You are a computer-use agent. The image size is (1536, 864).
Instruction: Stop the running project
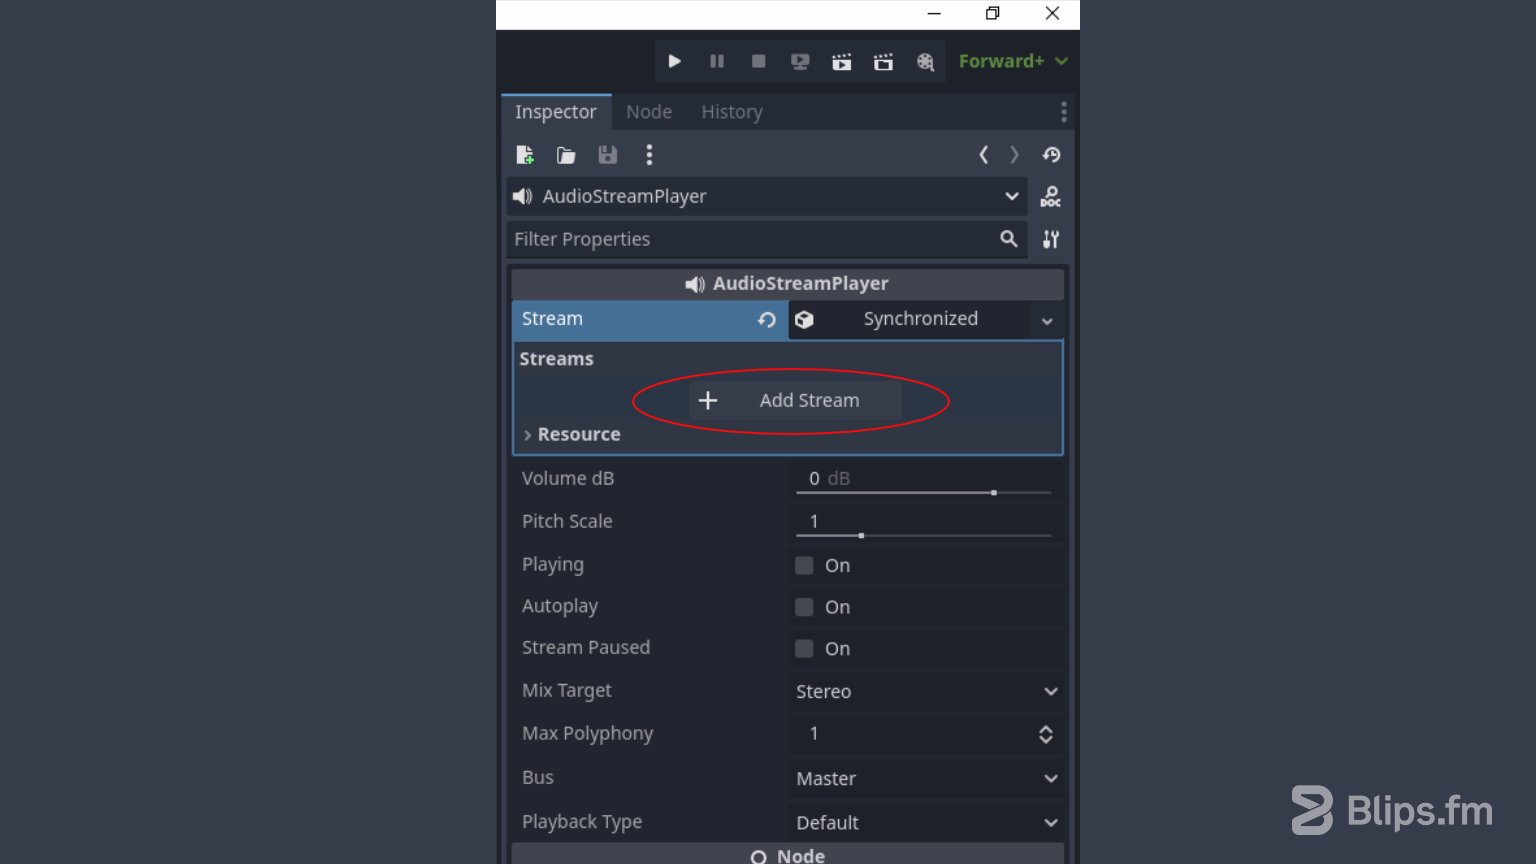[759, 61]
